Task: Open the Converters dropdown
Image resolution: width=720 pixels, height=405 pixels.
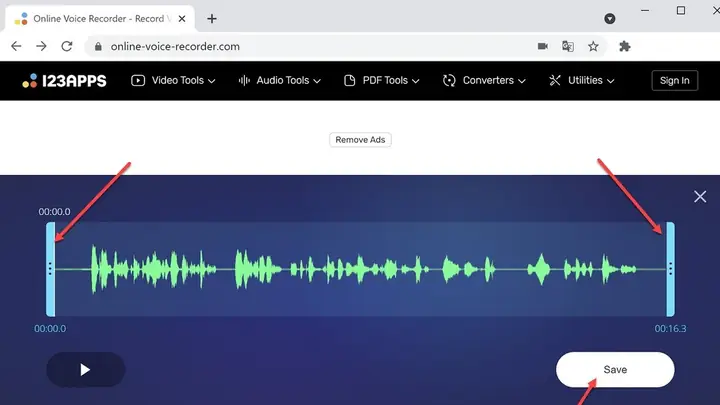Action: click(484, 80)
